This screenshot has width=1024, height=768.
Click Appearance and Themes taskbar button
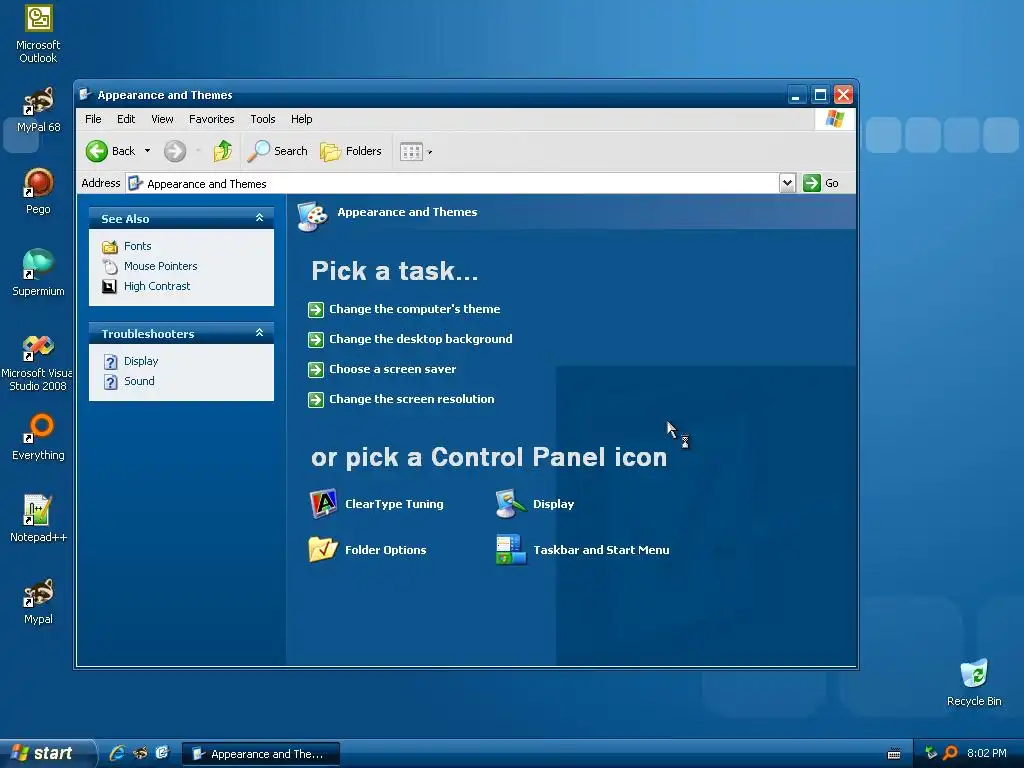[261, 754]
